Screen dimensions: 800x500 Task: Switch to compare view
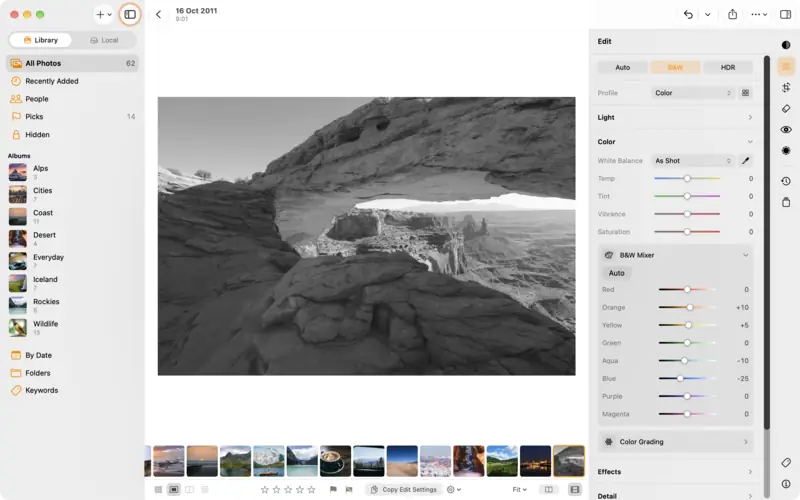189,490
